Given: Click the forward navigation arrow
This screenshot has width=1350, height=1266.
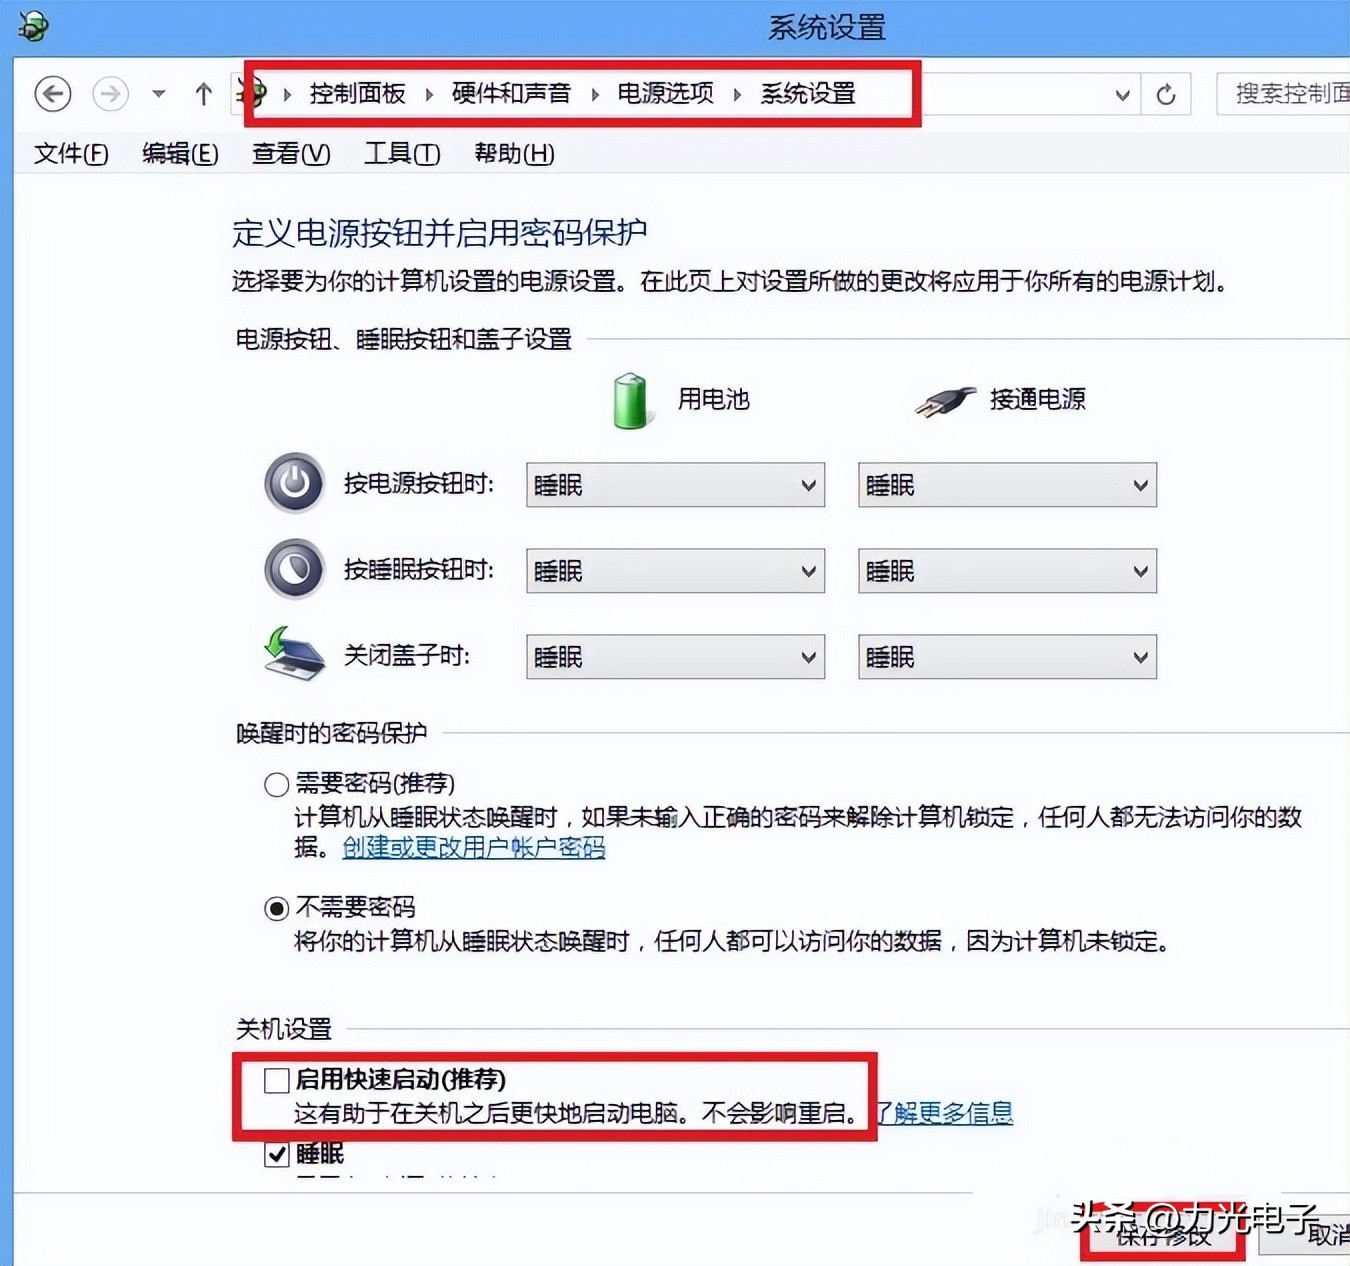Looking at the screenshot, I should tap(110, 93).
